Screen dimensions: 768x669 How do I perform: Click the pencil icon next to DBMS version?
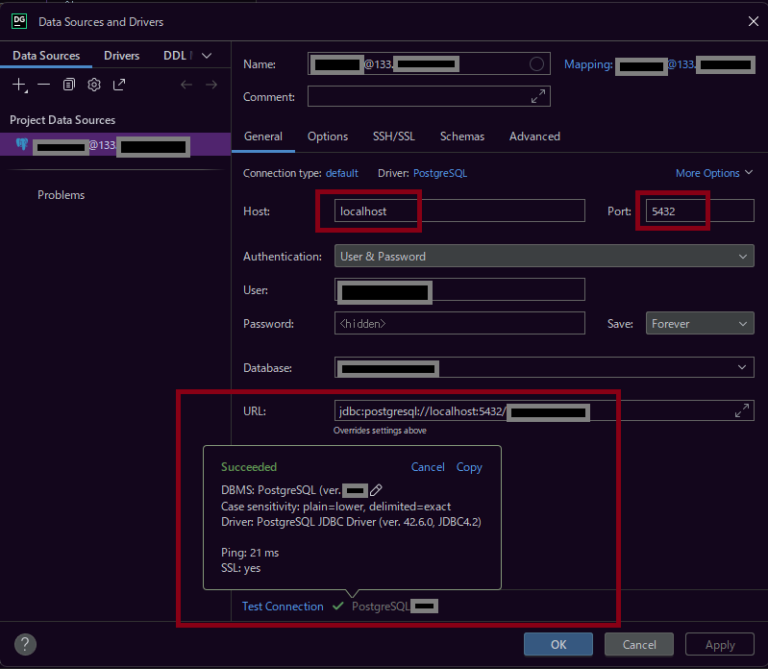pos(376,490)
